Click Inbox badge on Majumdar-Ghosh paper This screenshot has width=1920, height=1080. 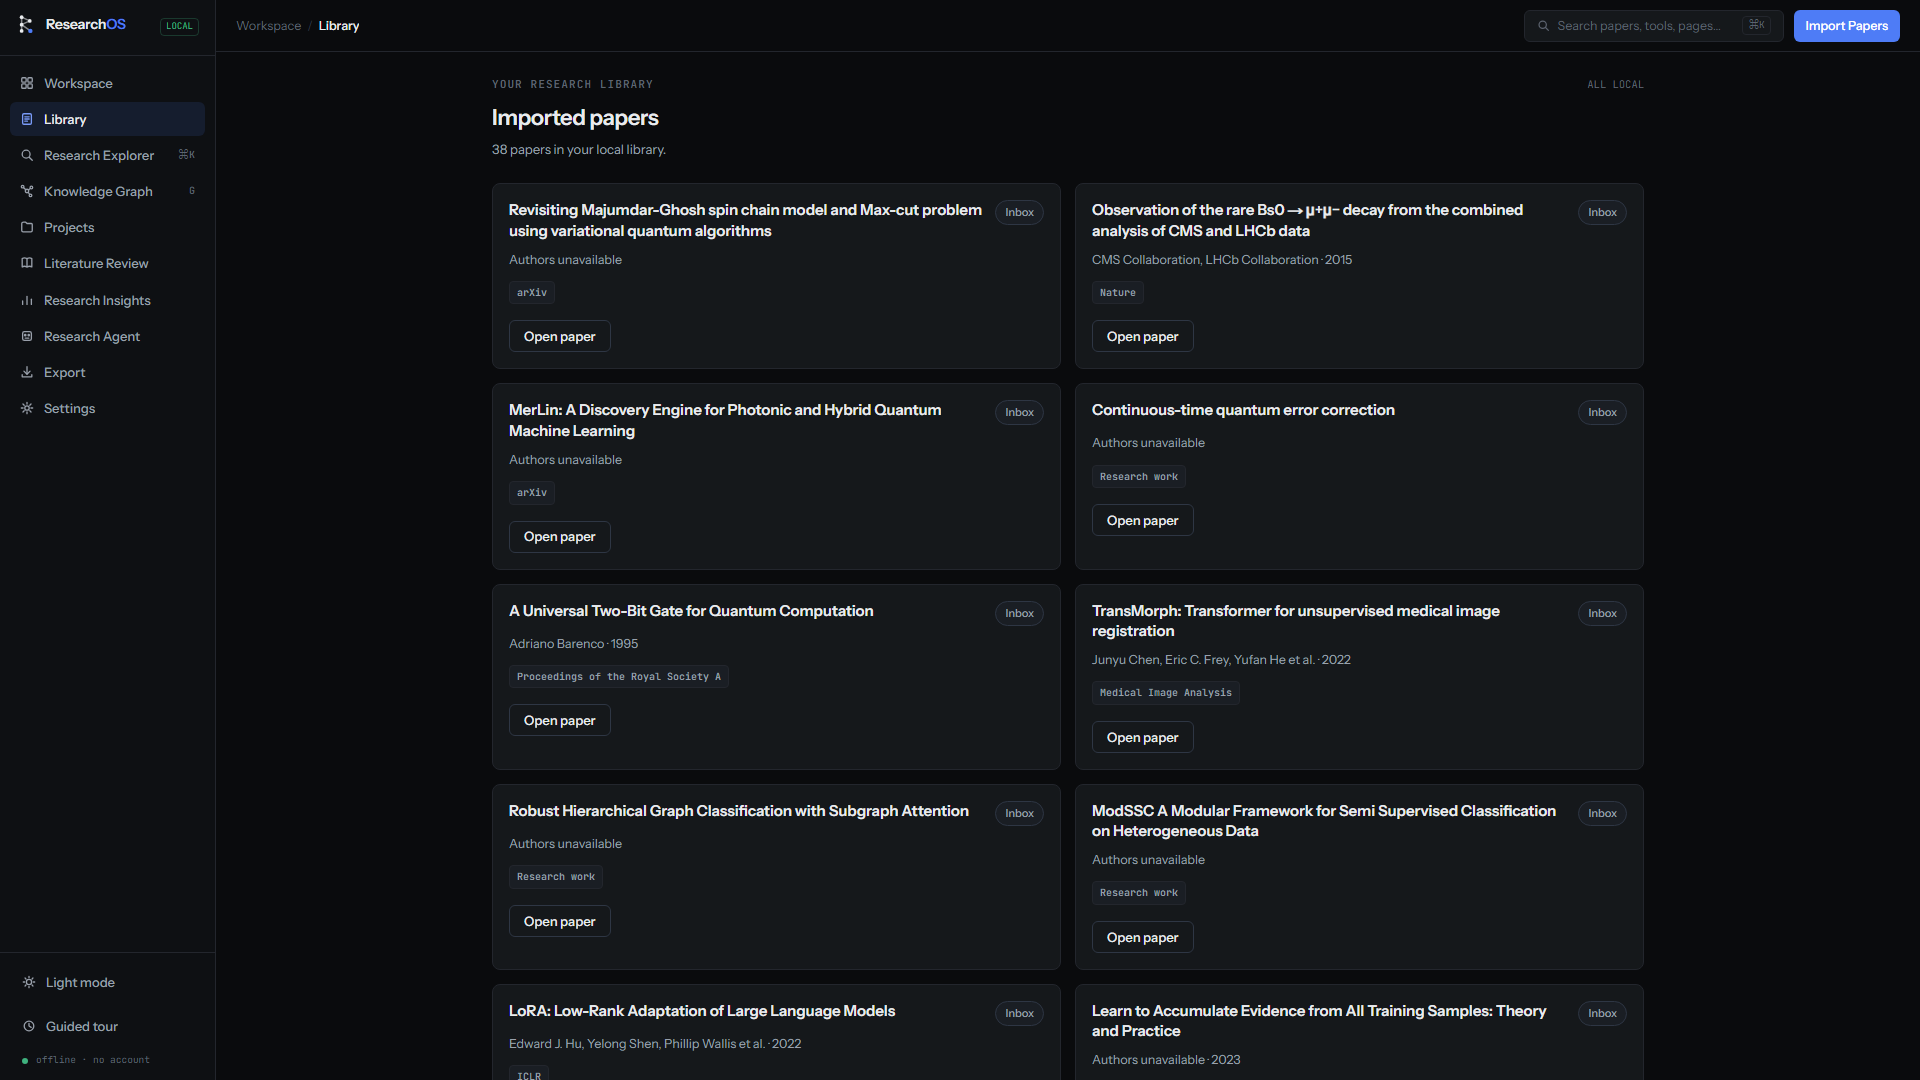coord(1019,212)
